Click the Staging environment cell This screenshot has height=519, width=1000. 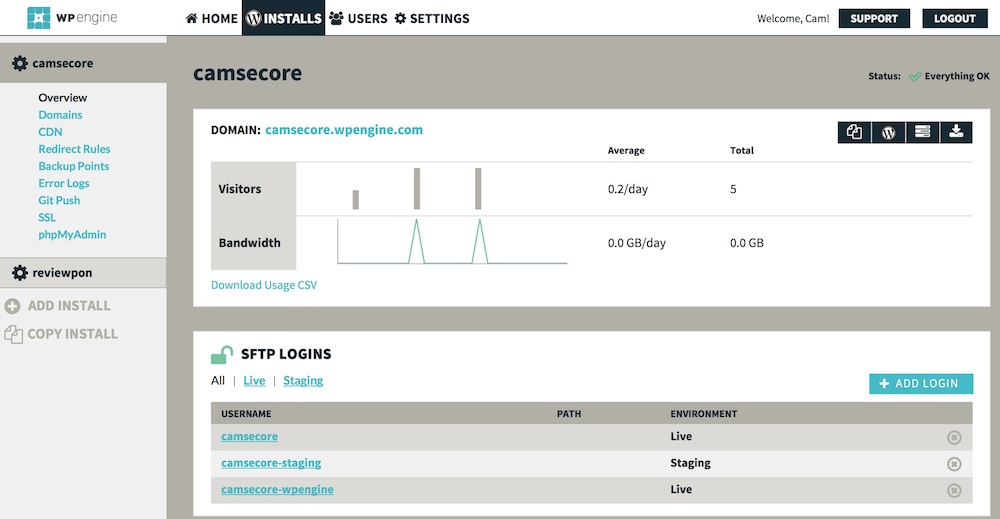coord(690,463)
